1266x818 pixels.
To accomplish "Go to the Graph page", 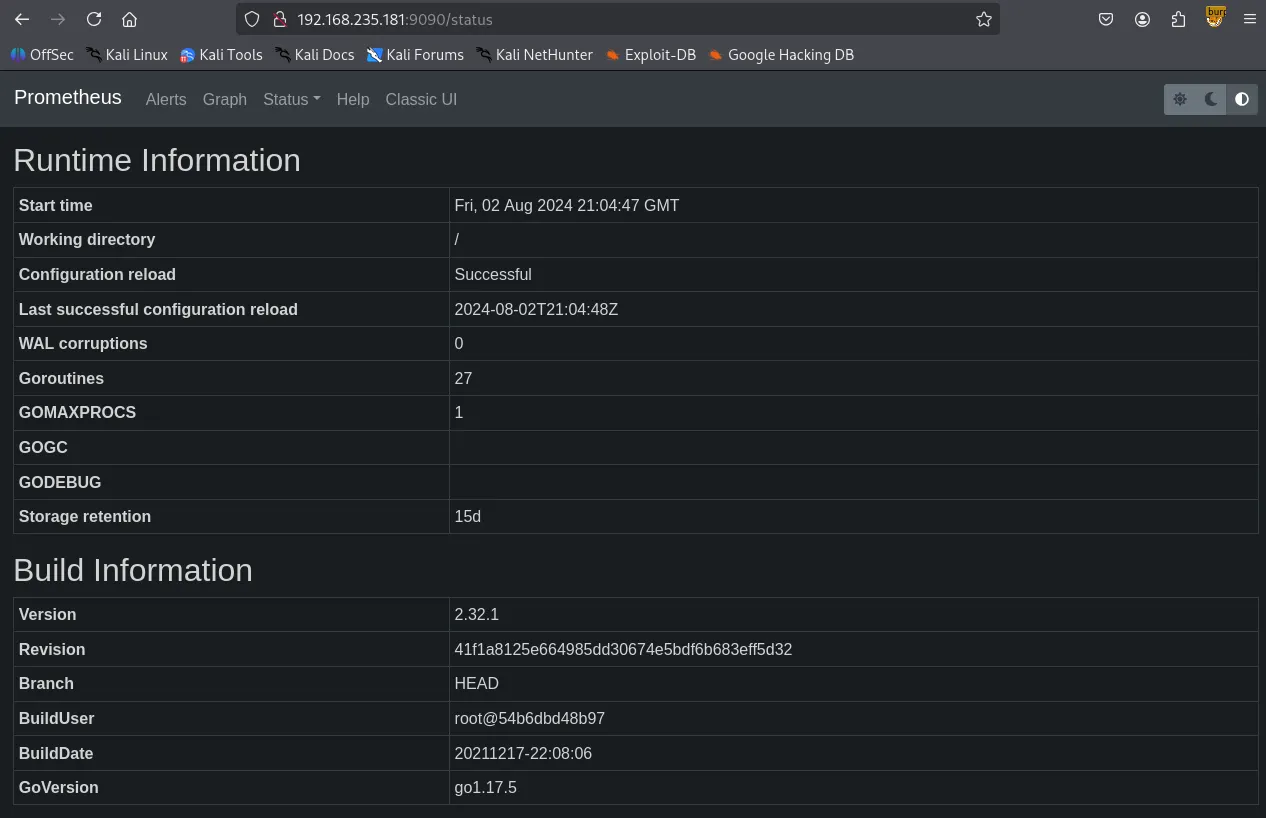I will tap(224, 99).
